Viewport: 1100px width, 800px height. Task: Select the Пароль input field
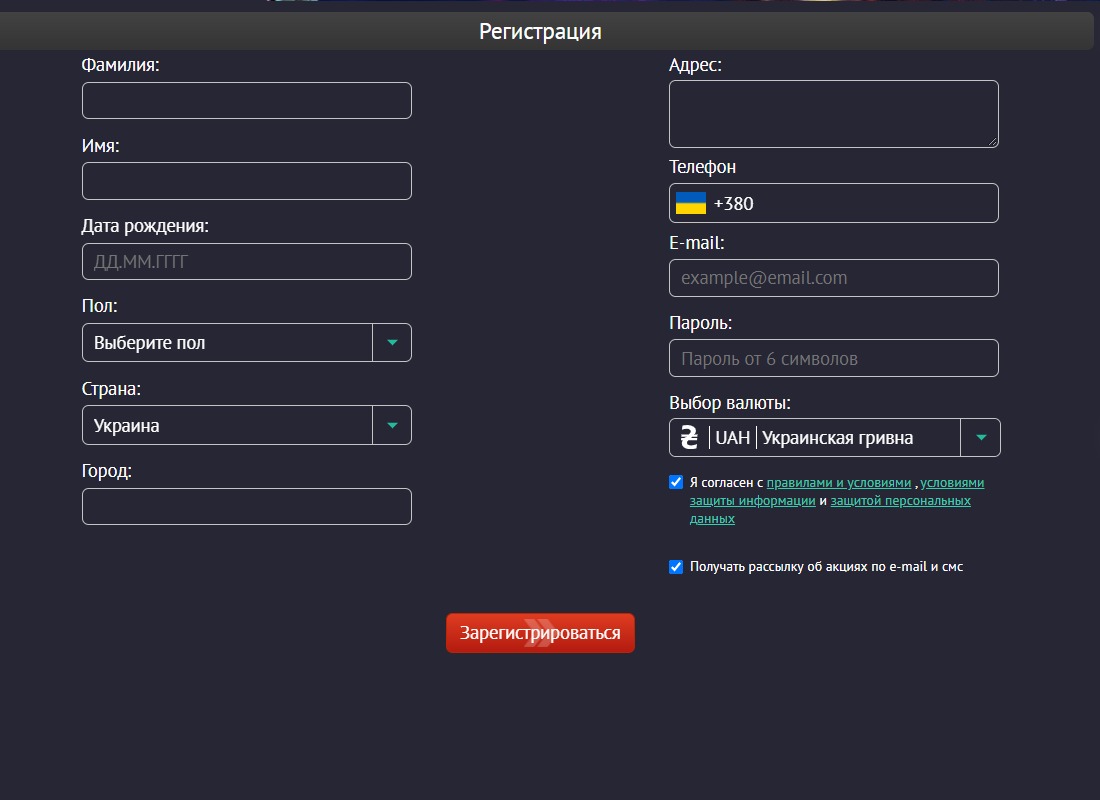click(x=833, y=359)
